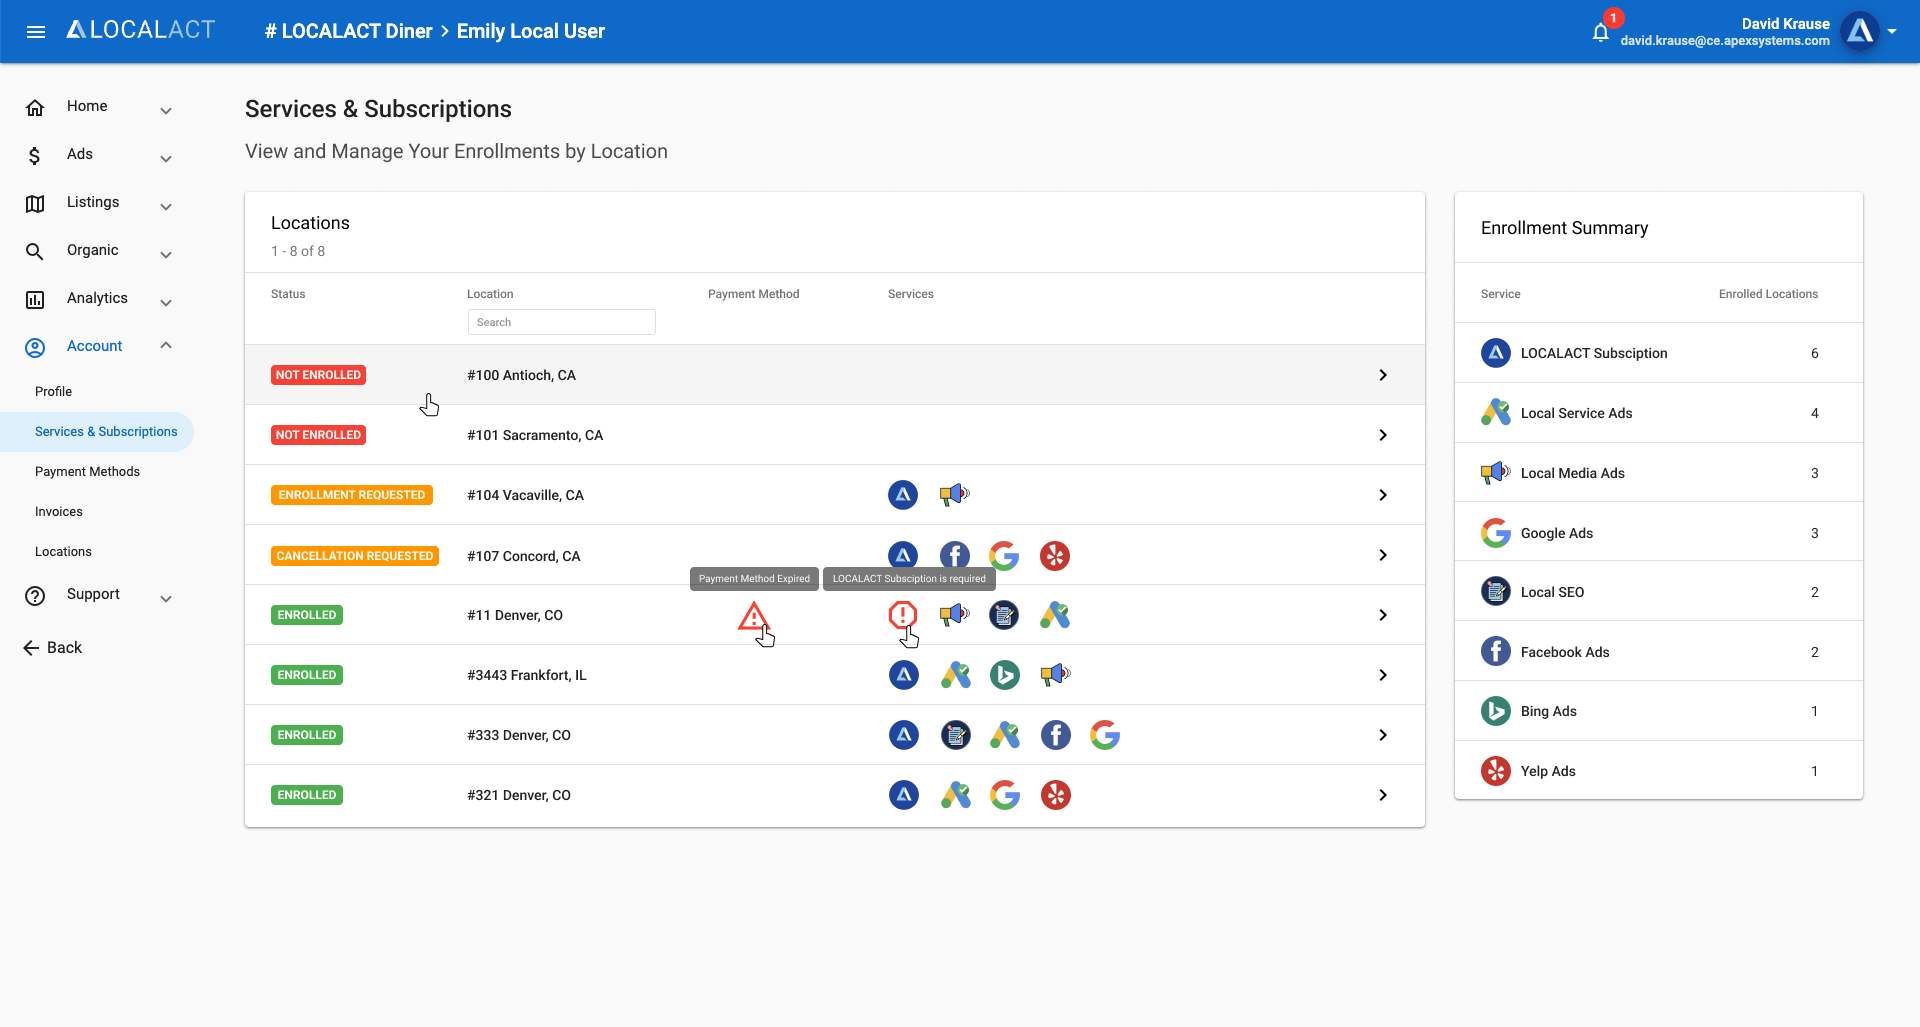The height and width of the screenshot is (1027, 1920).
Task: Open the account dropdown arrow by the avatar
Action: [x=1892, y=32]
